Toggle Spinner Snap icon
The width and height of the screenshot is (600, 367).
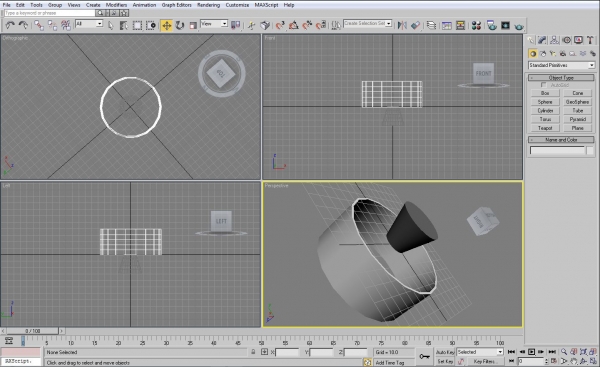tap(321, 25)
